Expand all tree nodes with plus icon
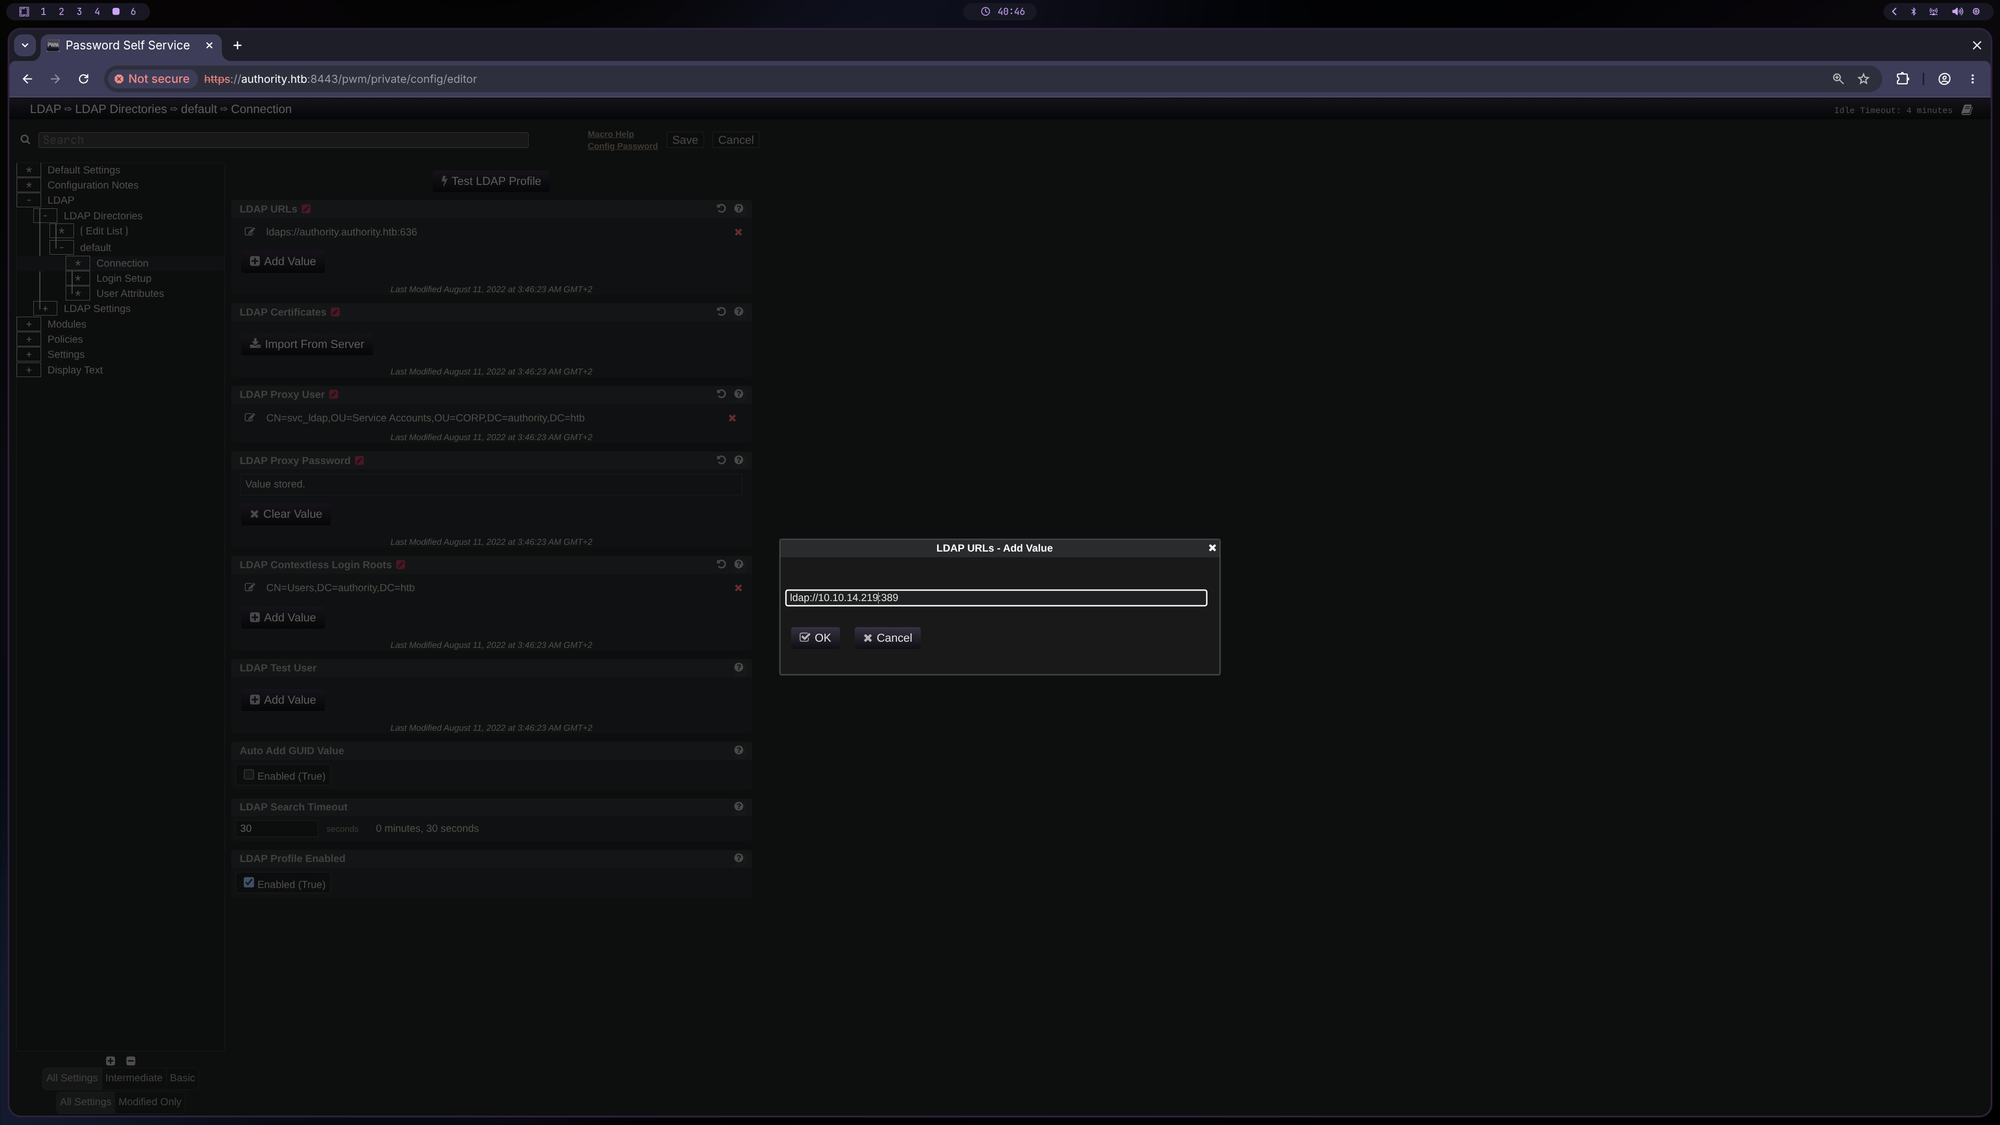 pos(111,1061)
